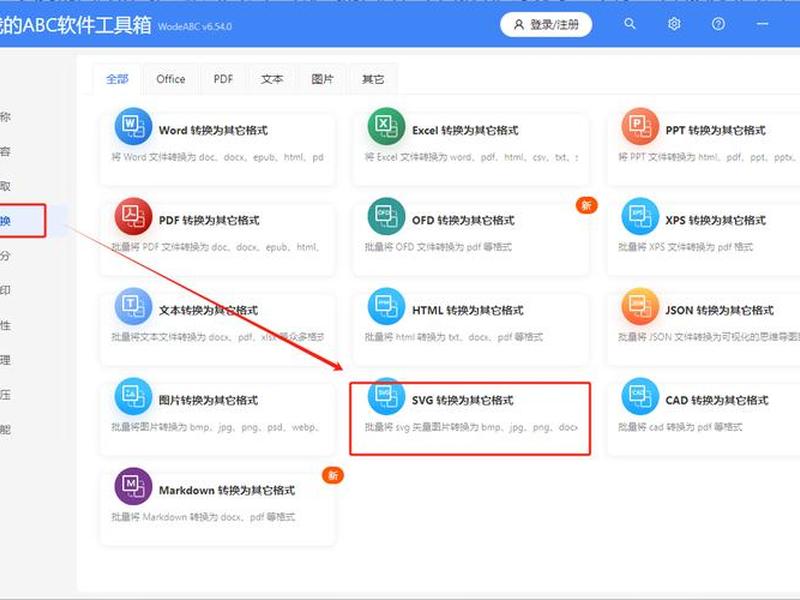Click the 图片转换 icon
This screenshot has width=800, height=600.
133,396
